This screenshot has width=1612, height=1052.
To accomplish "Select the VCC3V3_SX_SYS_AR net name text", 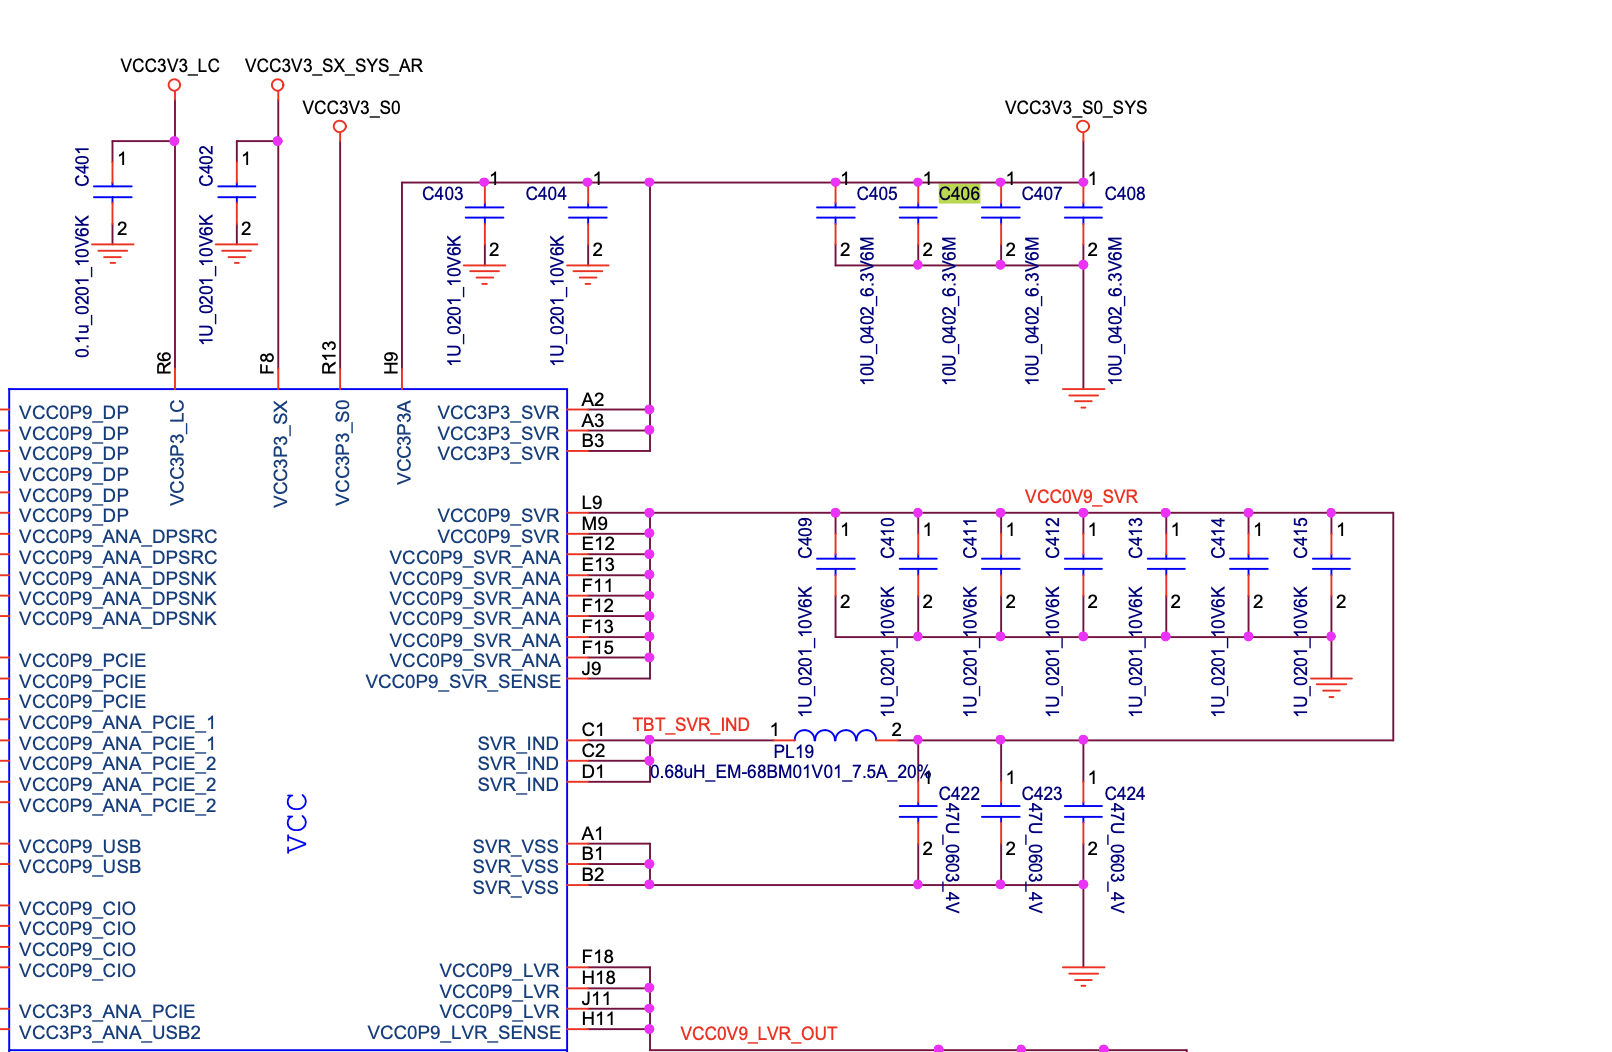I will tap(334, 66).
